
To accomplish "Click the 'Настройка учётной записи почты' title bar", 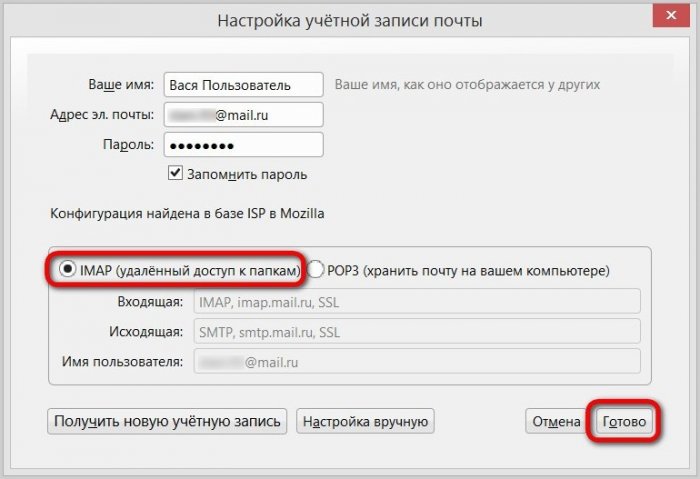I will click(350, 19).
